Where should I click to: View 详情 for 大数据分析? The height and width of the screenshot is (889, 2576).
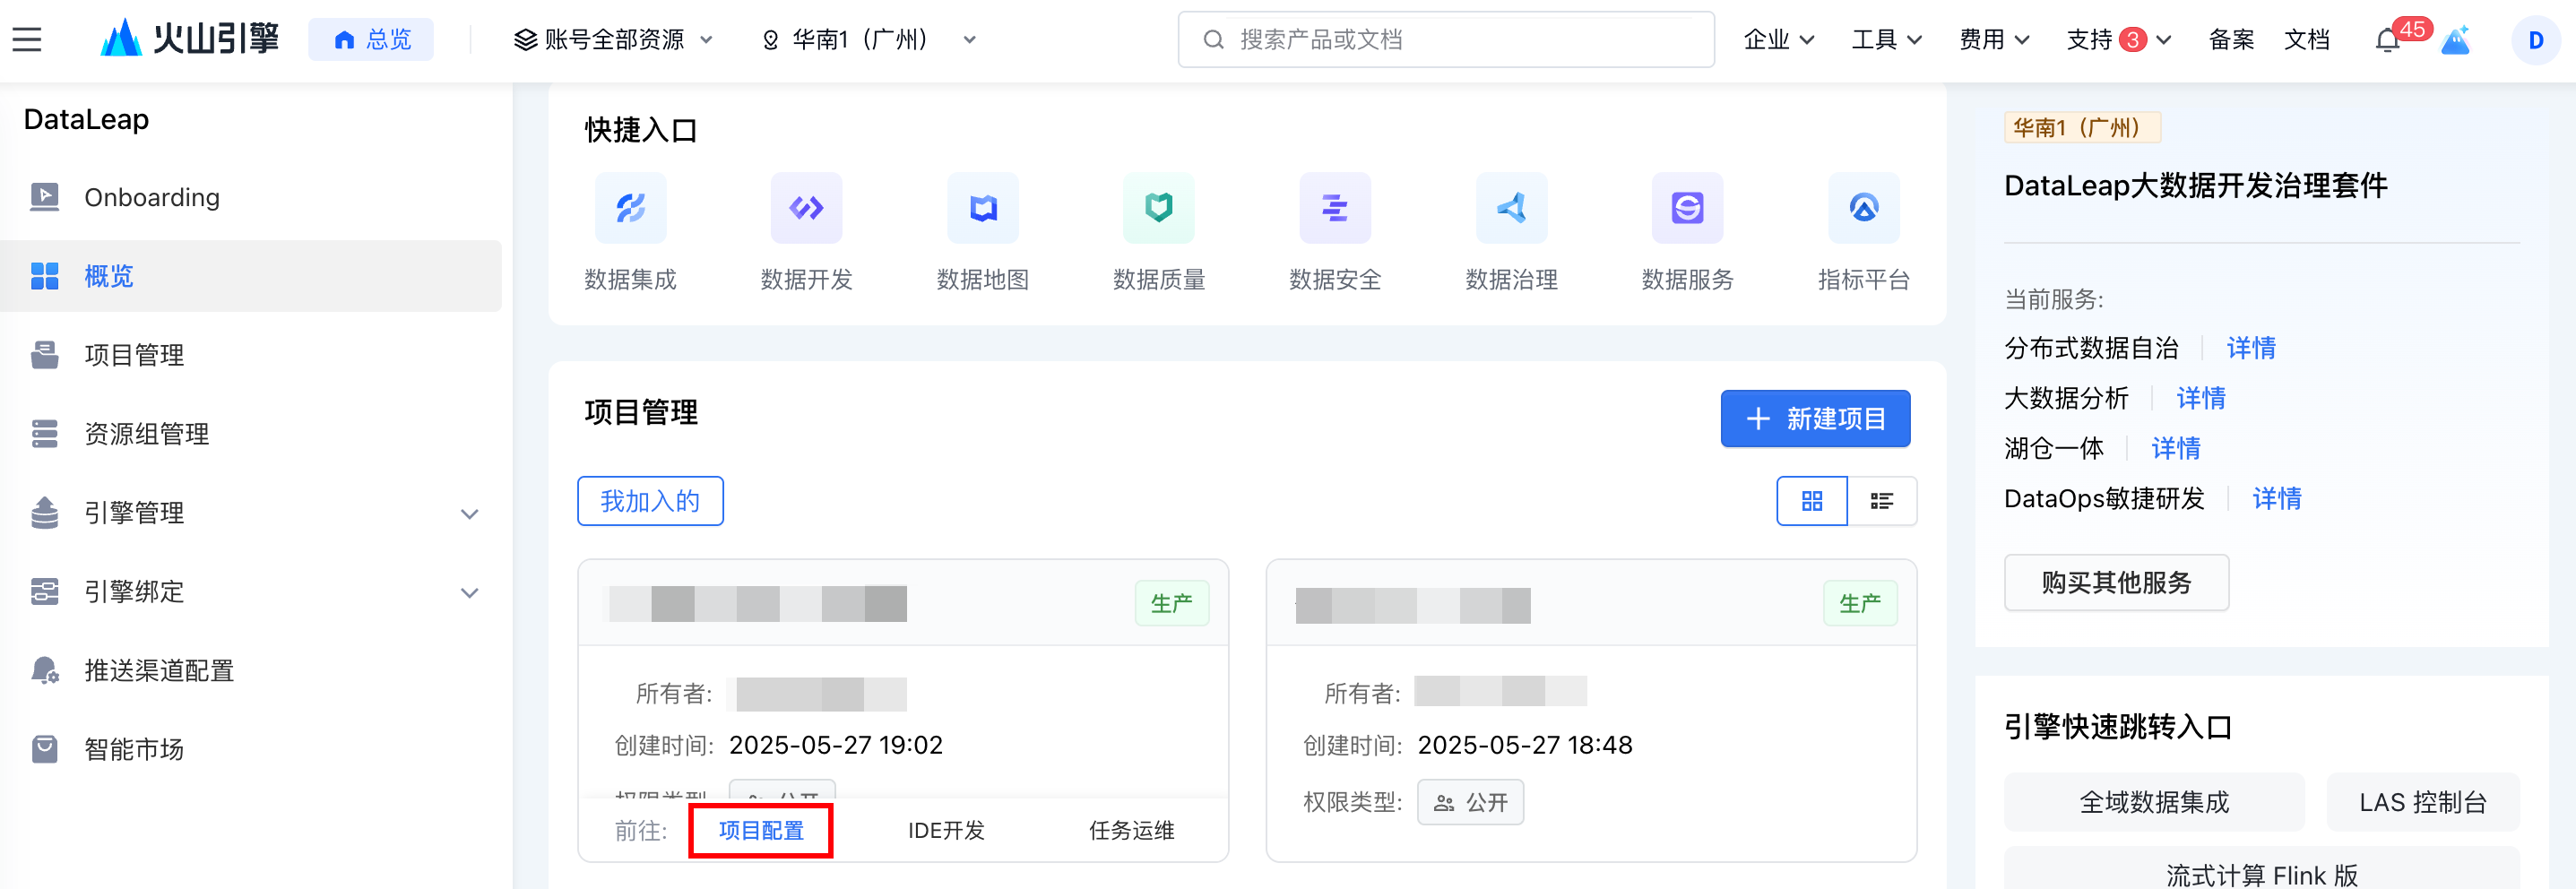[x=2201, y=398]
